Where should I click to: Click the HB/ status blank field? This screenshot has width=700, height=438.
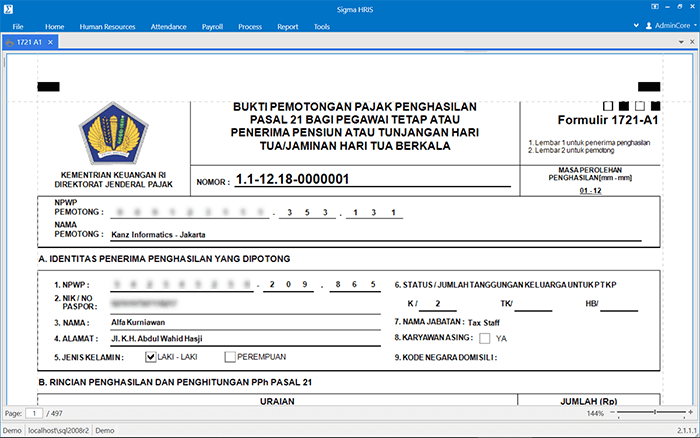coord(619,305)
